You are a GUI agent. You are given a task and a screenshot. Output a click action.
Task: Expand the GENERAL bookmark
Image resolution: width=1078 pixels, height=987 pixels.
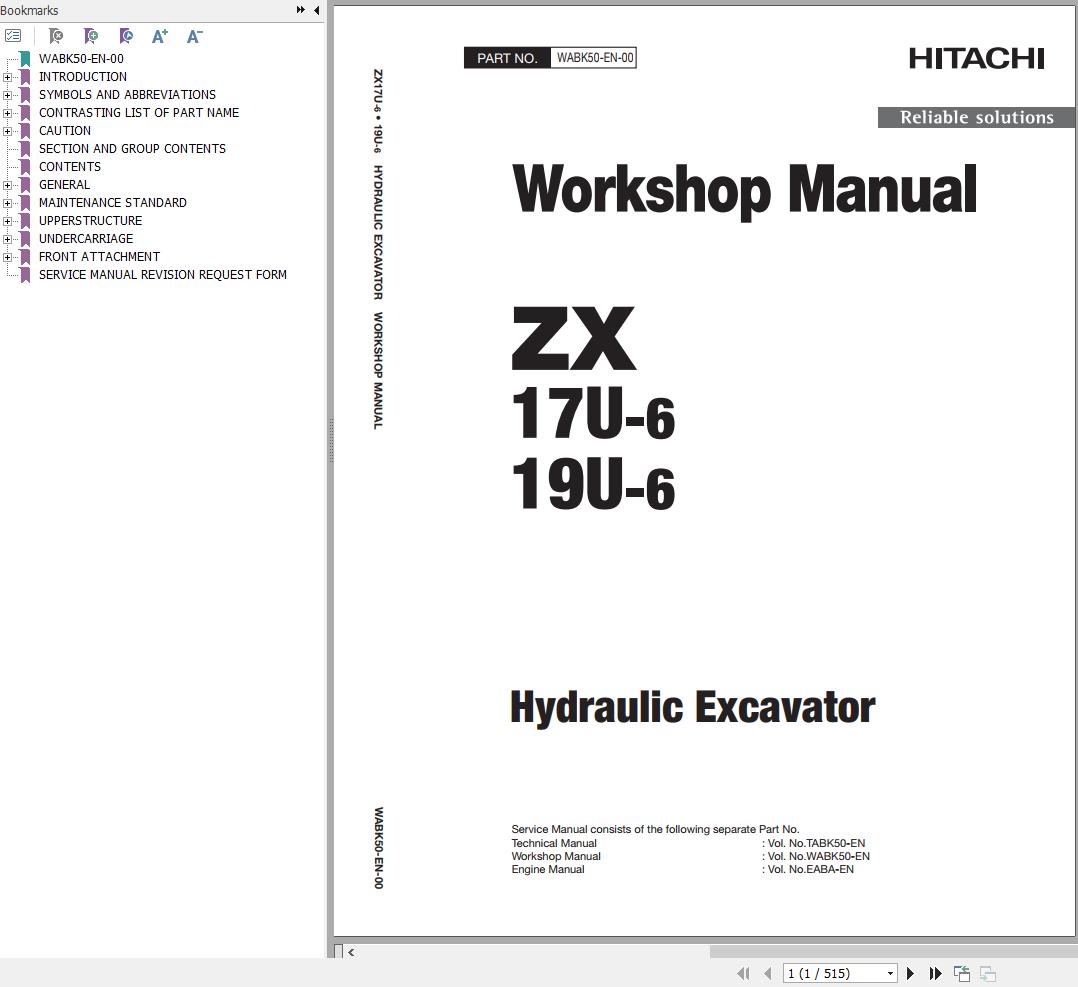pyautogui.click(x=8, y=185)
